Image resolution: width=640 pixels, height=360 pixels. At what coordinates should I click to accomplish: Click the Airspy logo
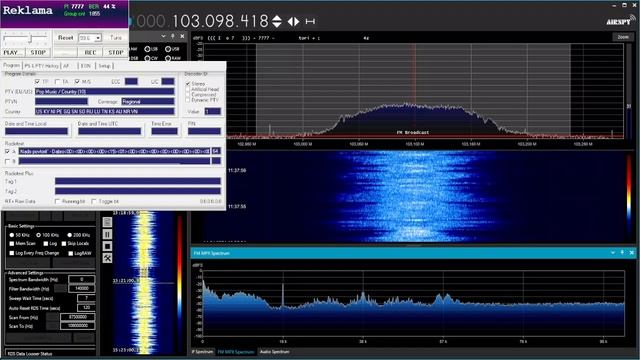point(620,20)
